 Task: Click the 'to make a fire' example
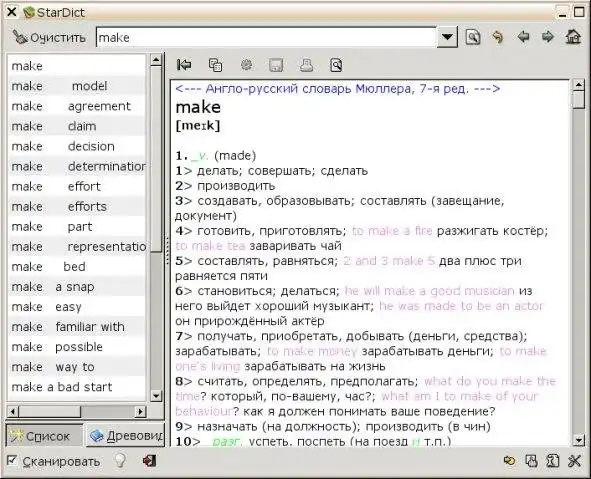pyautogui.click(x=392, y=231)
